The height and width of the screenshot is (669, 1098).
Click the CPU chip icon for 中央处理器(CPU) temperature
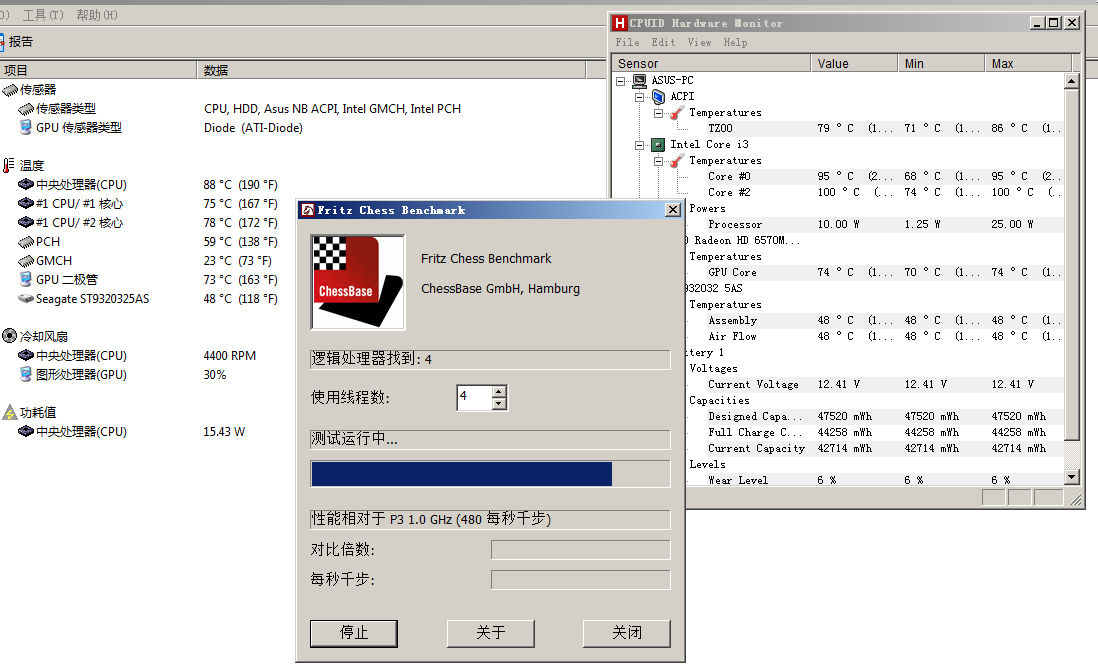click(26, 184)
